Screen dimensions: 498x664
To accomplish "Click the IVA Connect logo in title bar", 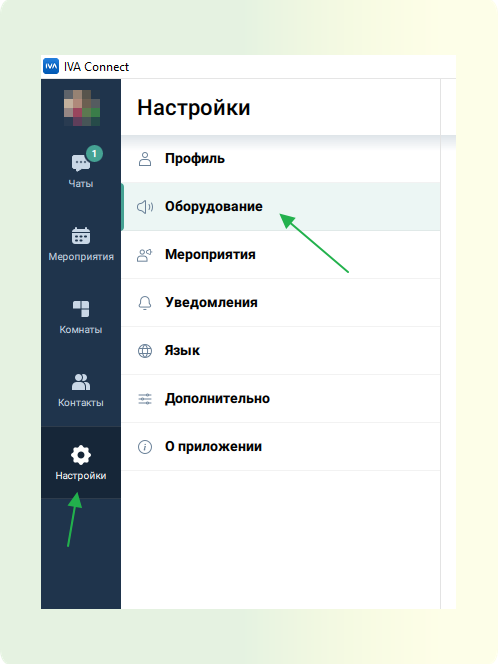I will point(51,66).
